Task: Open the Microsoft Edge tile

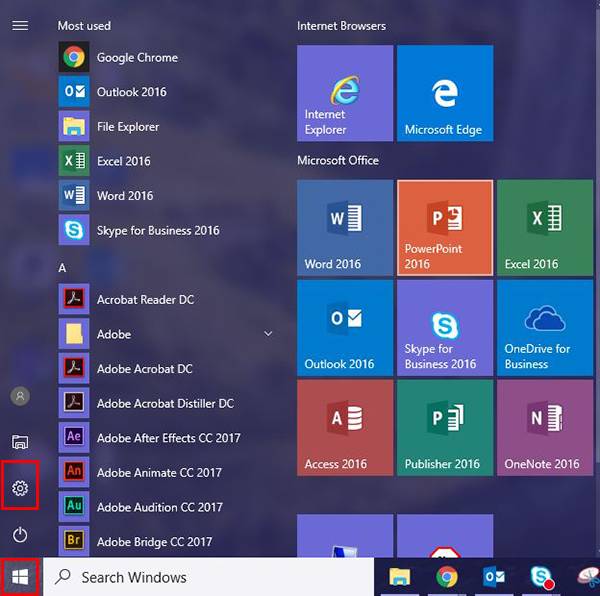Action: pyautogui.click(x=445, y=93)
